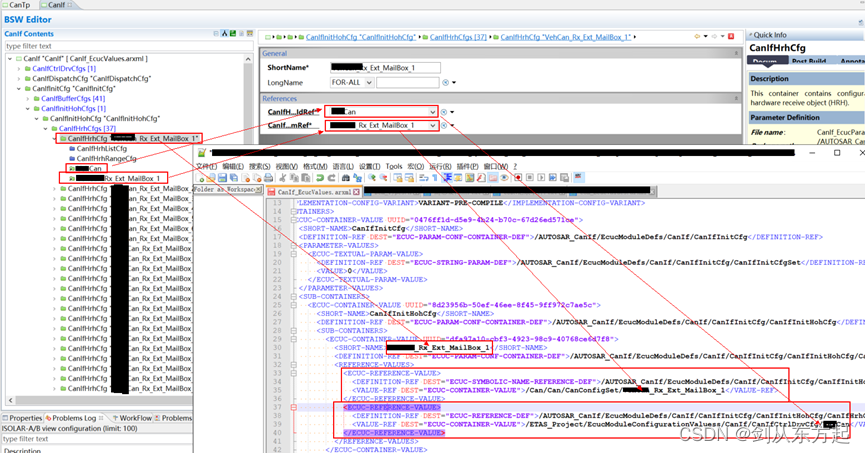
Task: Expand the CanIfDispatchCfg tree node
Action: pos(19,78)
